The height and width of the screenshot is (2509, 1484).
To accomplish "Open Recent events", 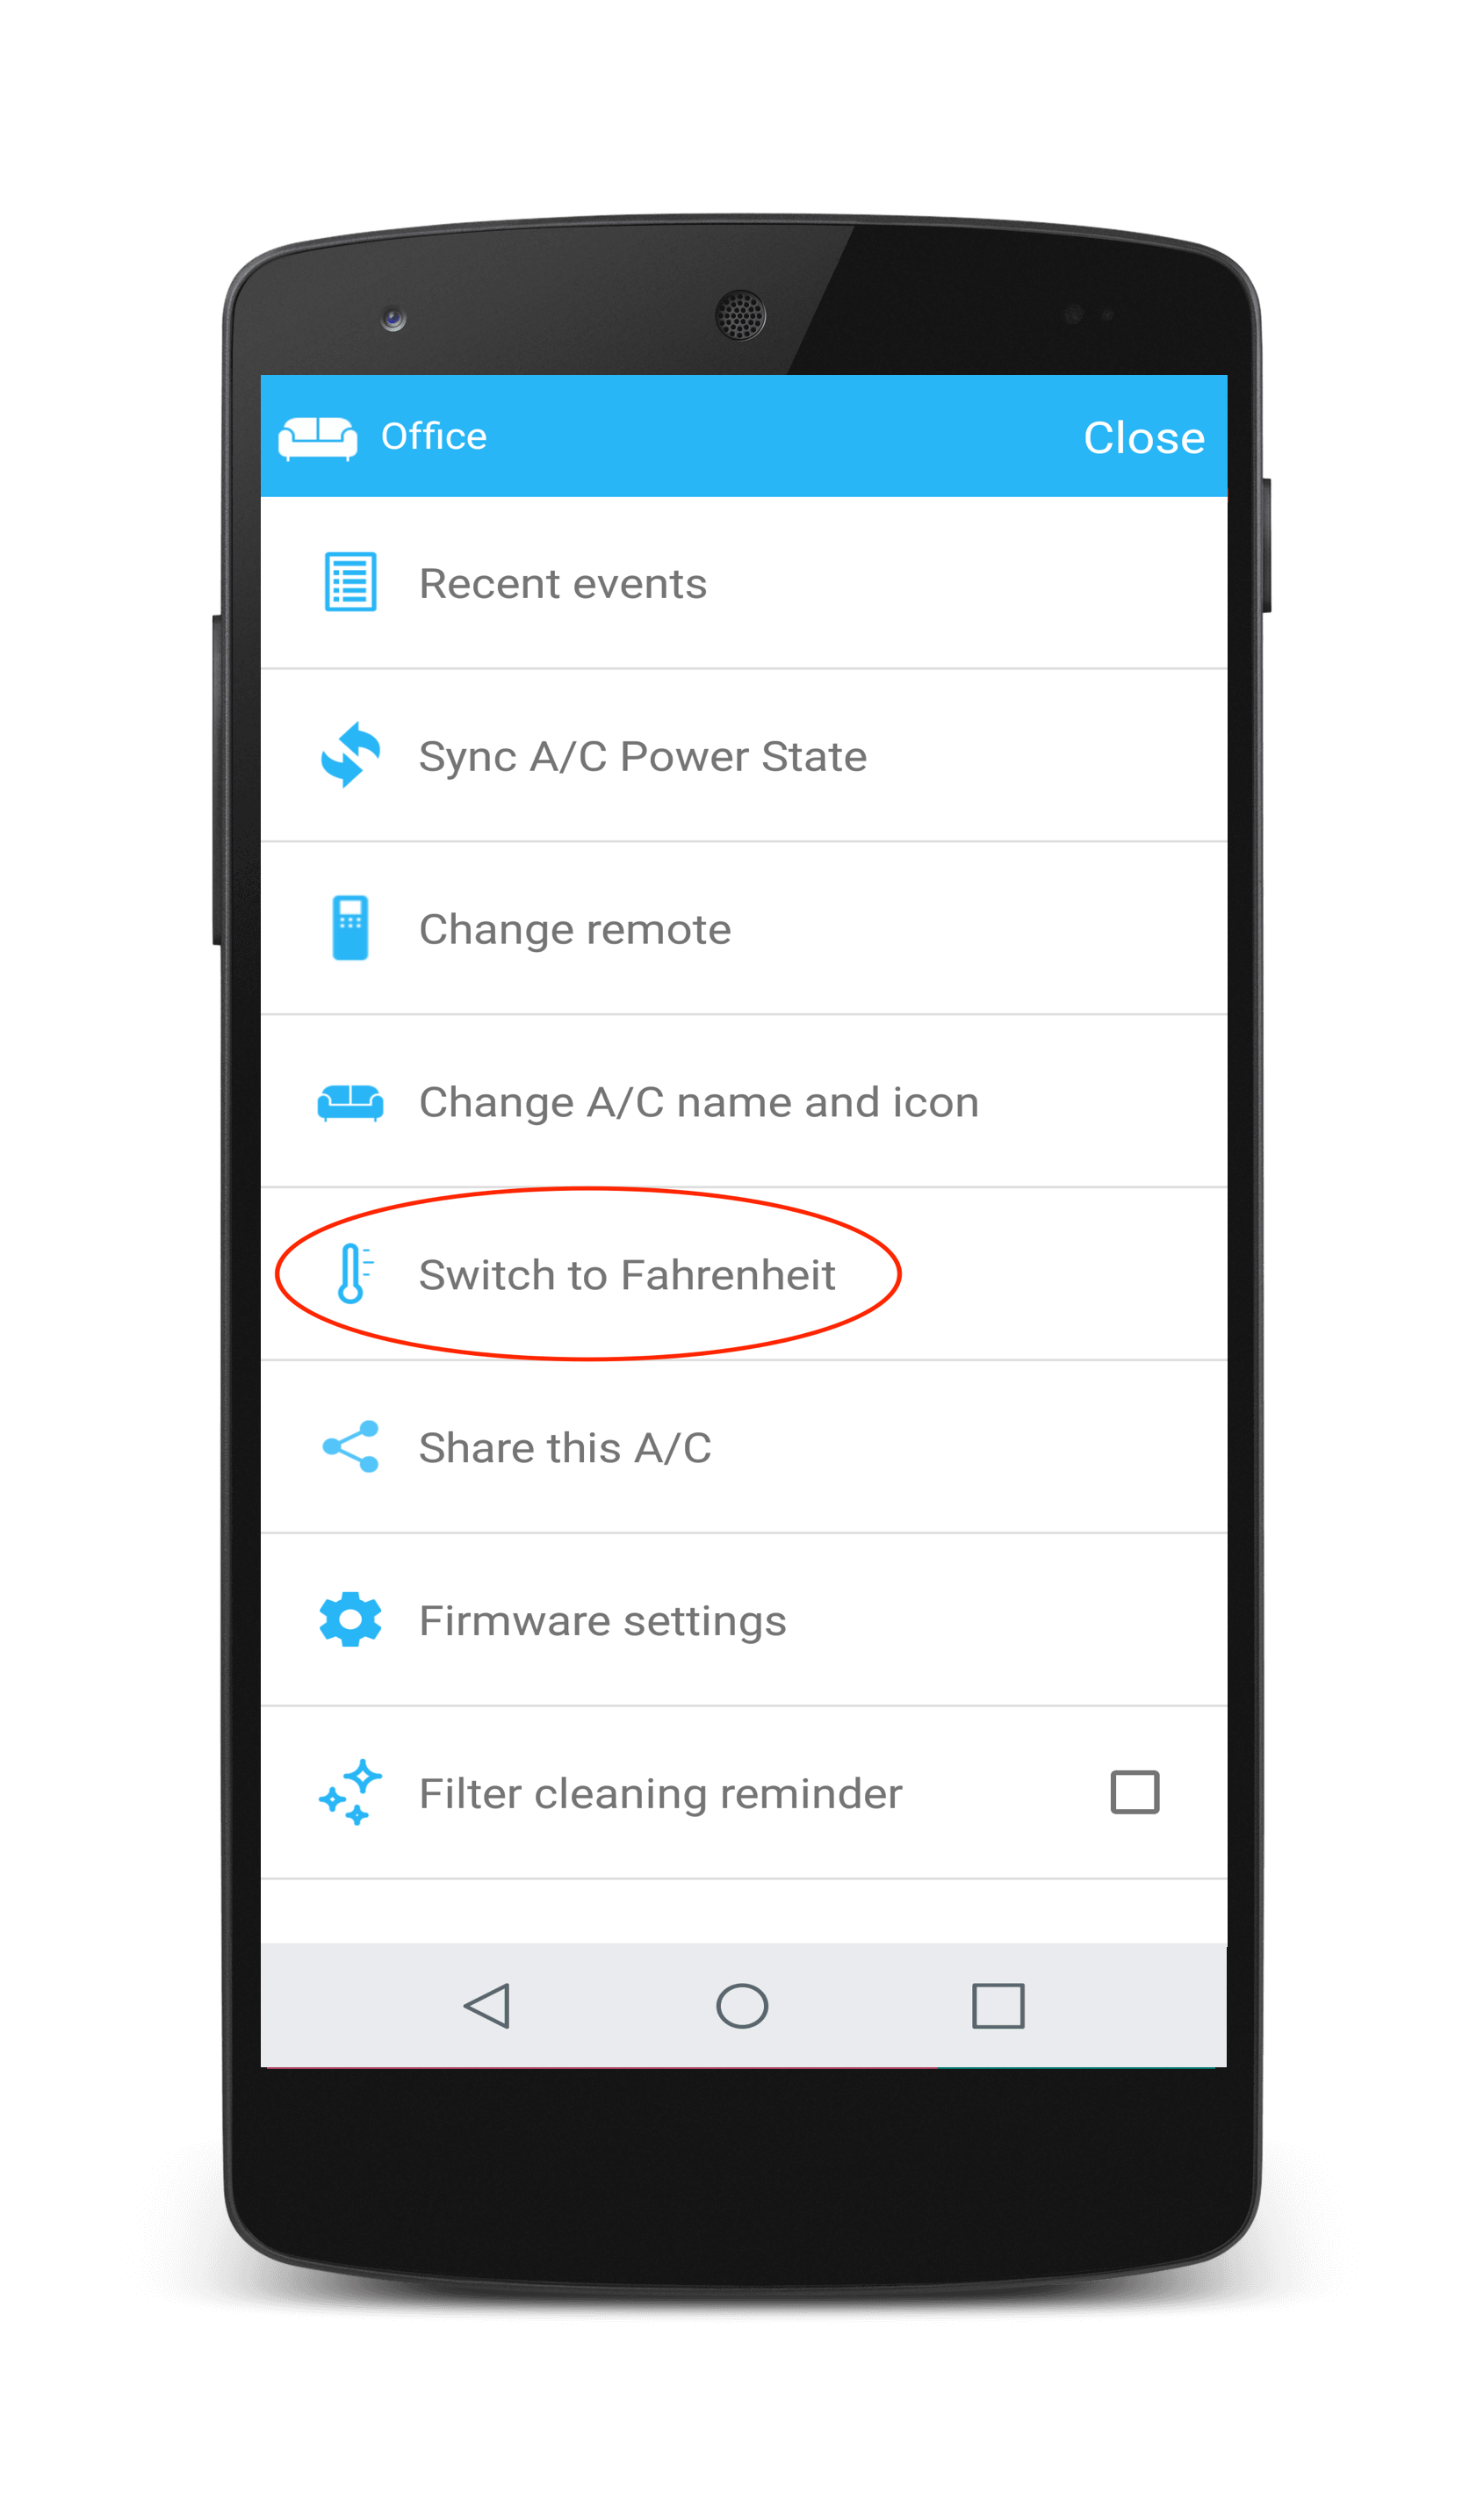I will (743, 583).
